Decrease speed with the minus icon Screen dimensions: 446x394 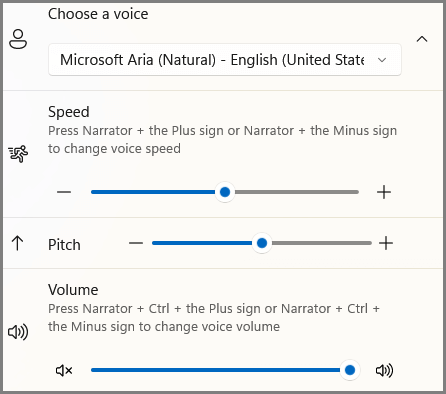coord(64,192)
